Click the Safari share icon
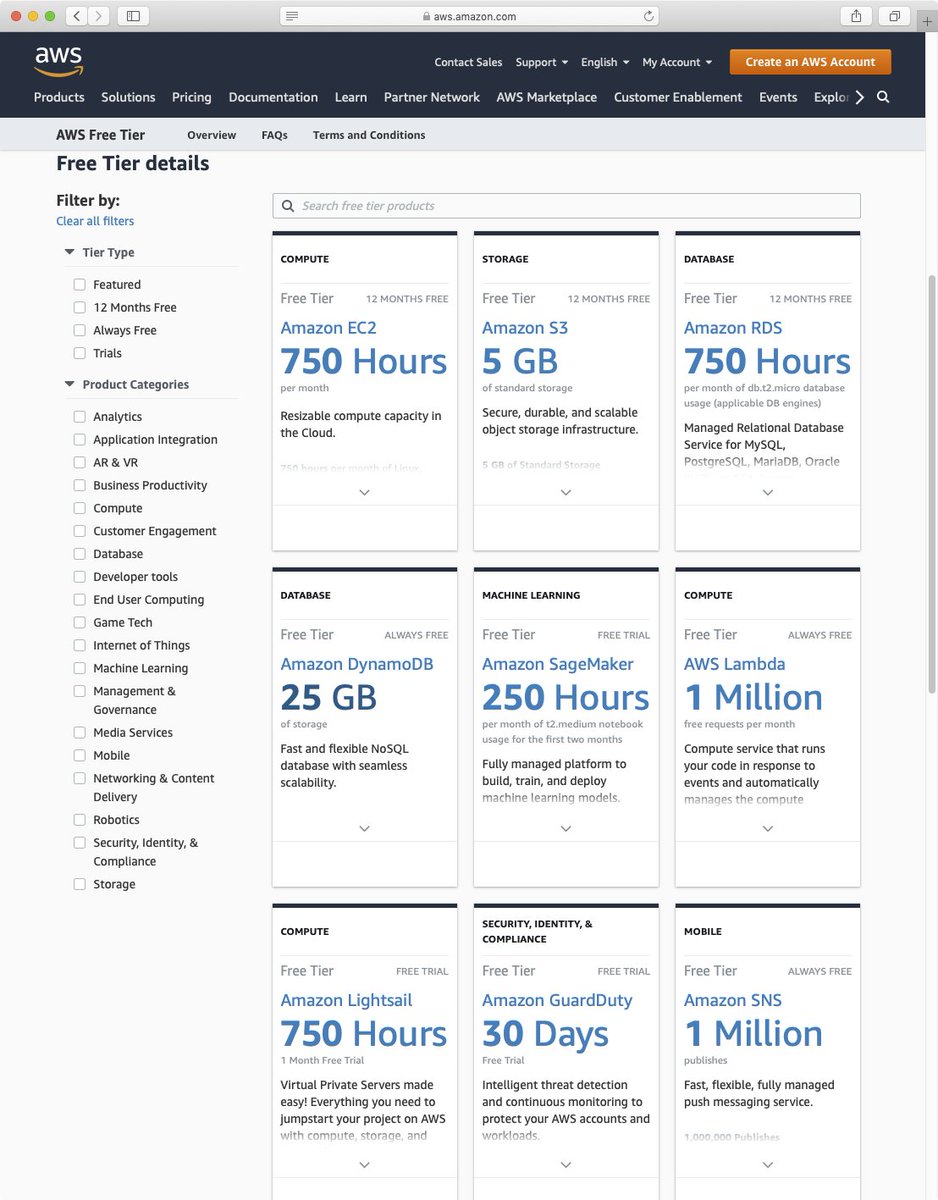The width and height of the screenshot is (938, 1200). pyautogui.click(x=856, y=16)
